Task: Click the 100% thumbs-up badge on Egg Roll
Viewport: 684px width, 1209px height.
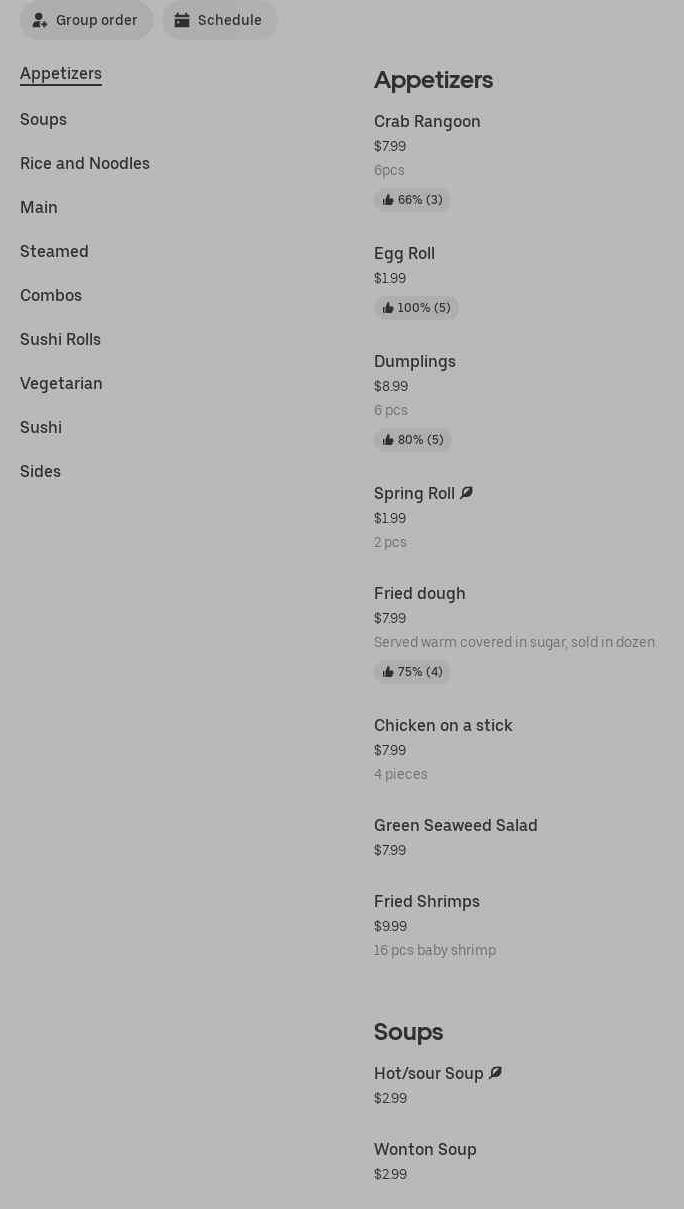Action: 416,308
